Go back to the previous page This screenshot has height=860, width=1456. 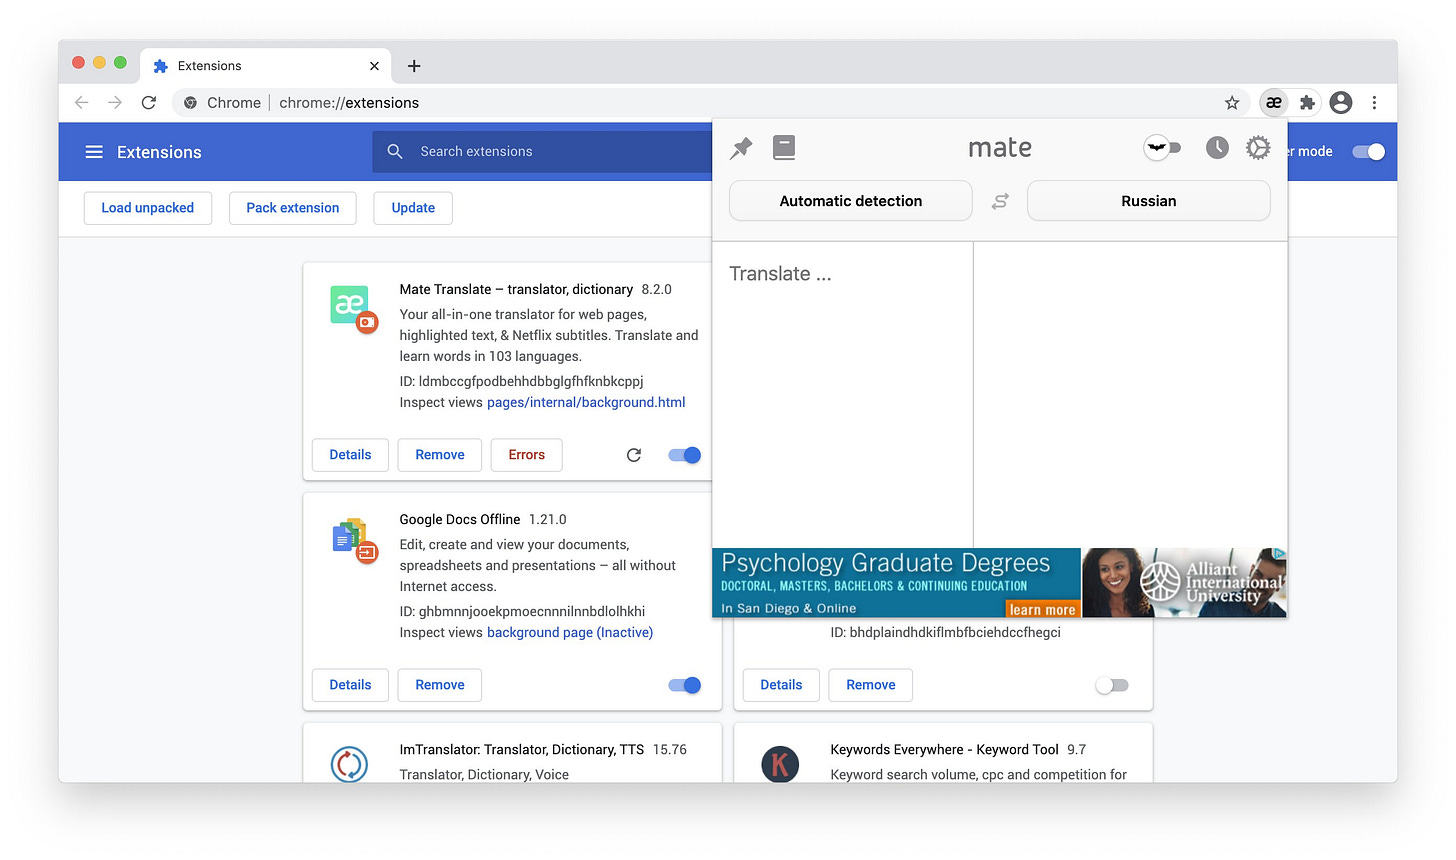pos(82,102)
